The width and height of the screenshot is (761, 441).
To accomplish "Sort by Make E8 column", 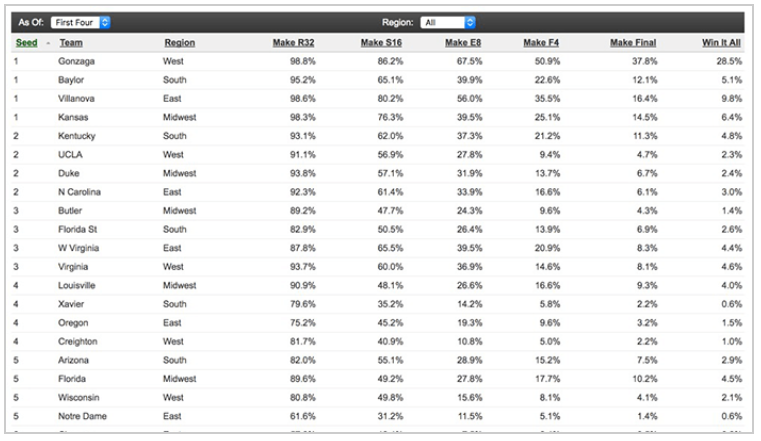I will pyautogui.click(x=463, y=43).
